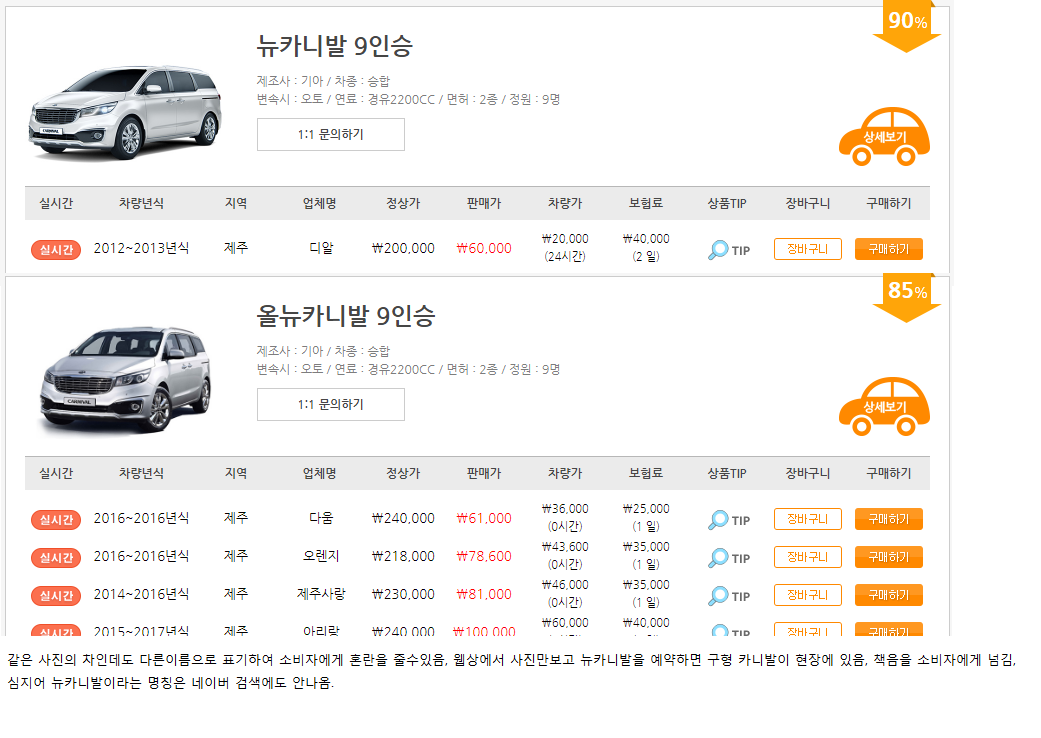Click the 실시간 badge on 아리랑 row
The width and height of the screenshot is (1041, 738).
(x=55, y=630)
